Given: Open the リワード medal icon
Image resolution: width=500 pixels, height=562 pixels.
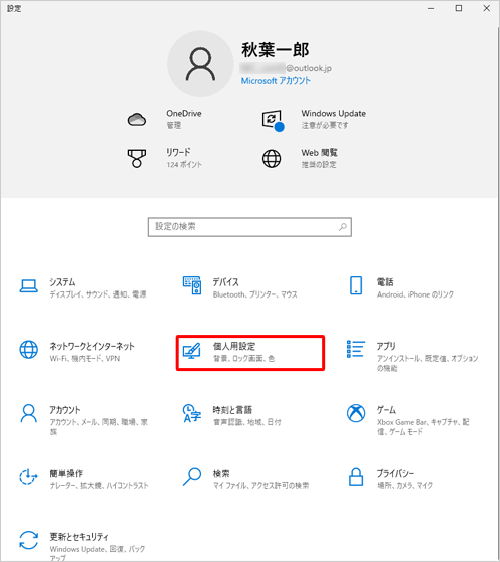Looking at the screenshot, I should 137,158.
